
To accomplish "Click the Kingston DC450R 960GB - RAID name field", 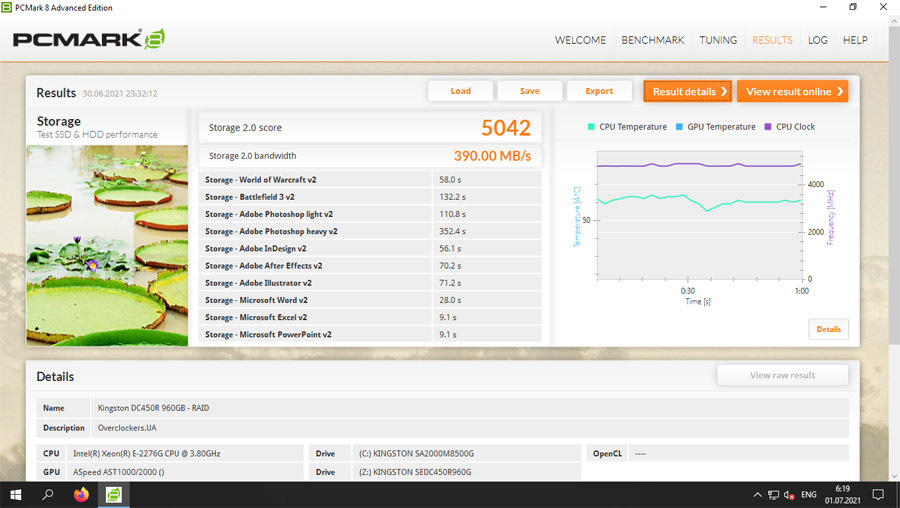I will pyautogui.click(x=470, y=408).
